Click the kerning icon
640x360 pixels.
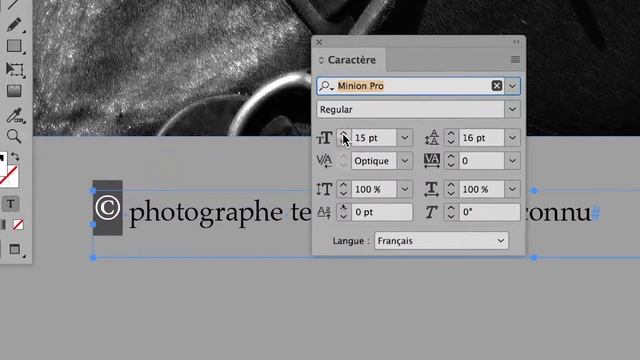pos(324,161)
